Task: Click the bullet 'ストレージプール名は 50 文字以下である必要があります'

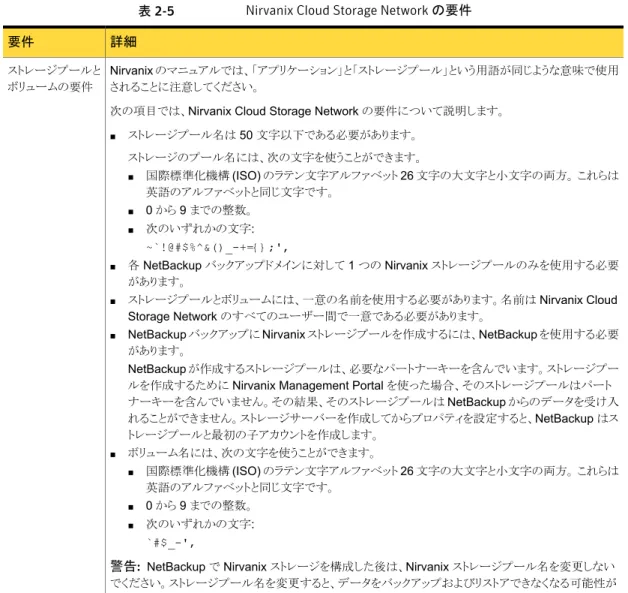Action: (x=272, y=135)
